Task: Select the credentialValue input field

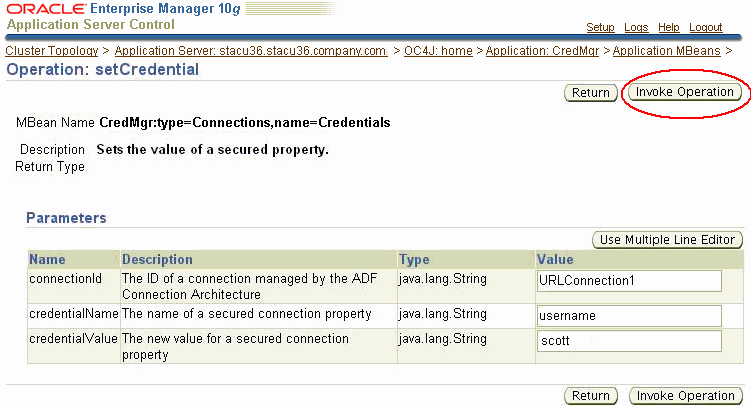Action: pos(629,341)
